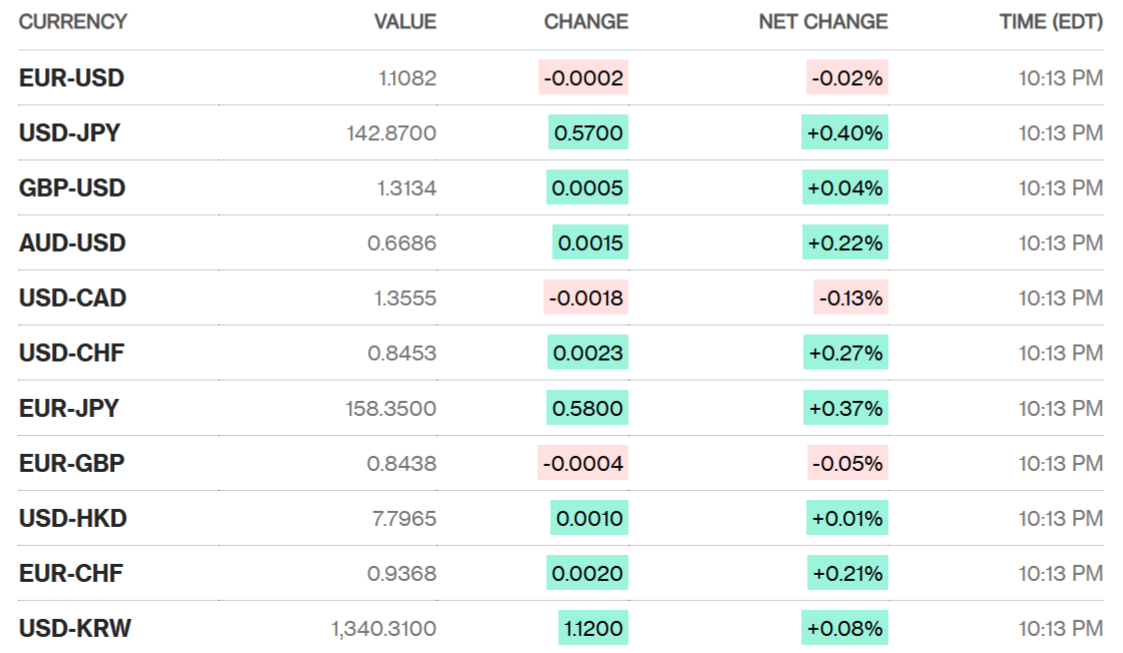The image size is (1123, 653).
Task: Open USD-CAD quote details
Action: tap(72, 298)
